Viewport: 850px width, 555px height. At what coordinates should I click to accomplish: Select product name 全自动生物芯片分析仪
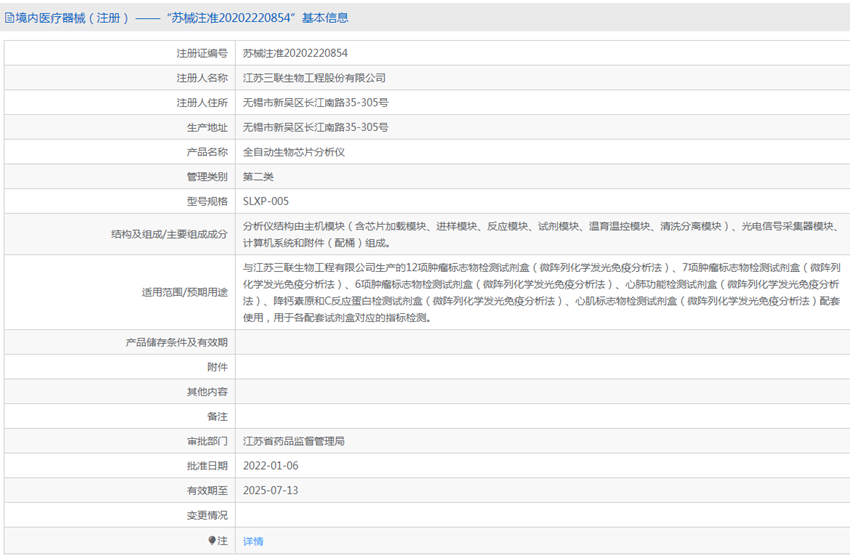294,152
